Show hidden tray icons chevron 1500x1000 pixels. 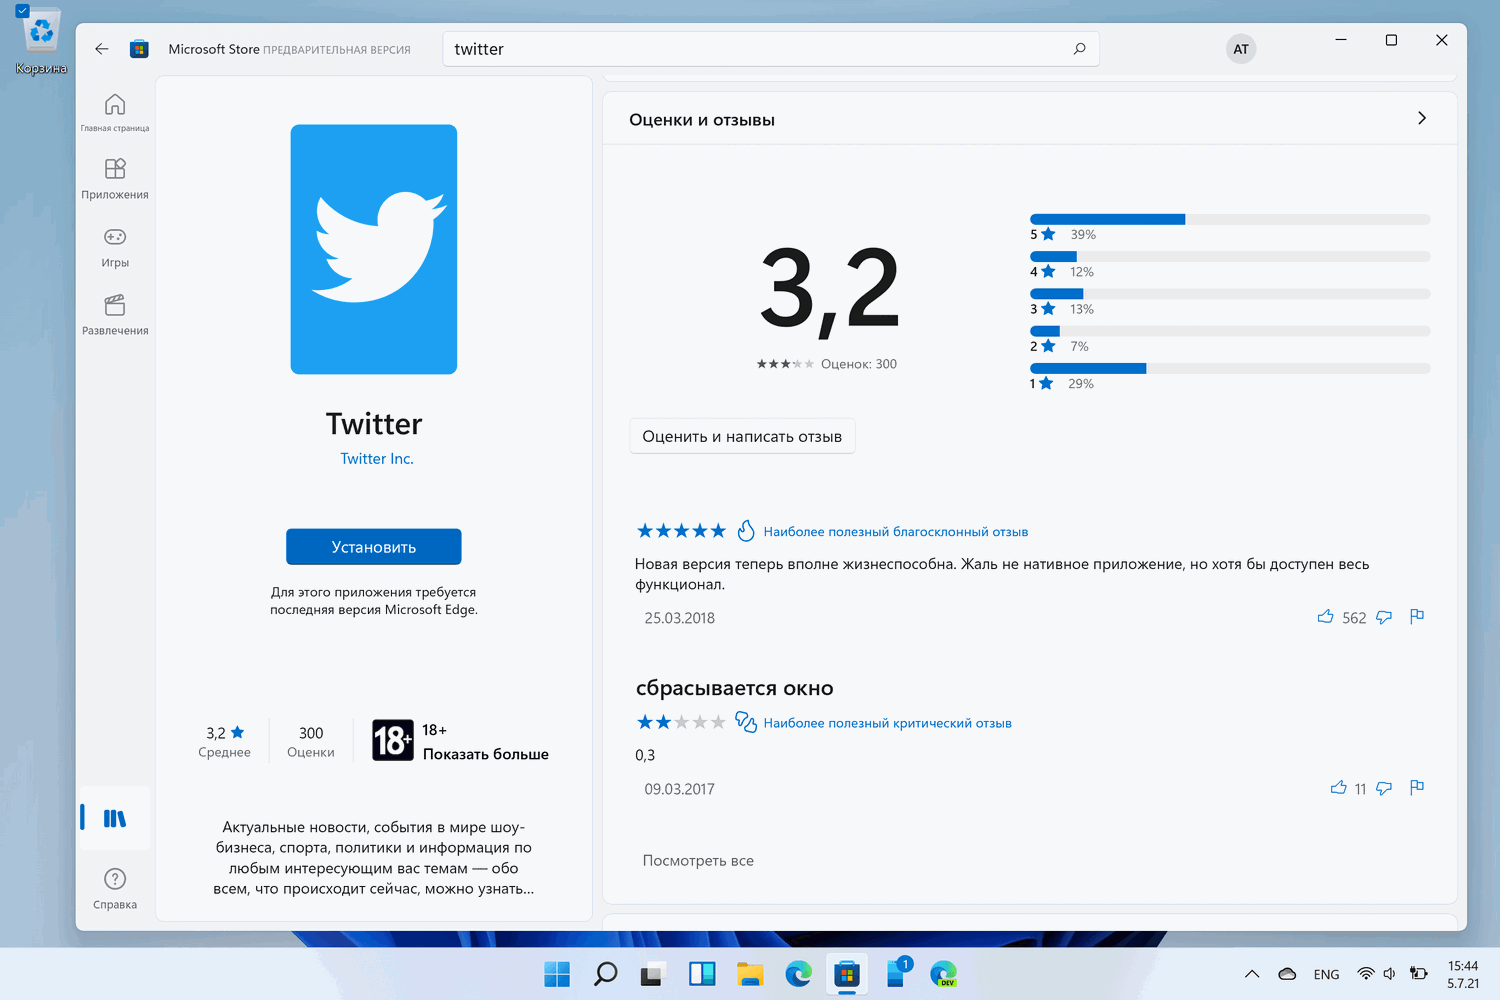tap(1252, 974)
